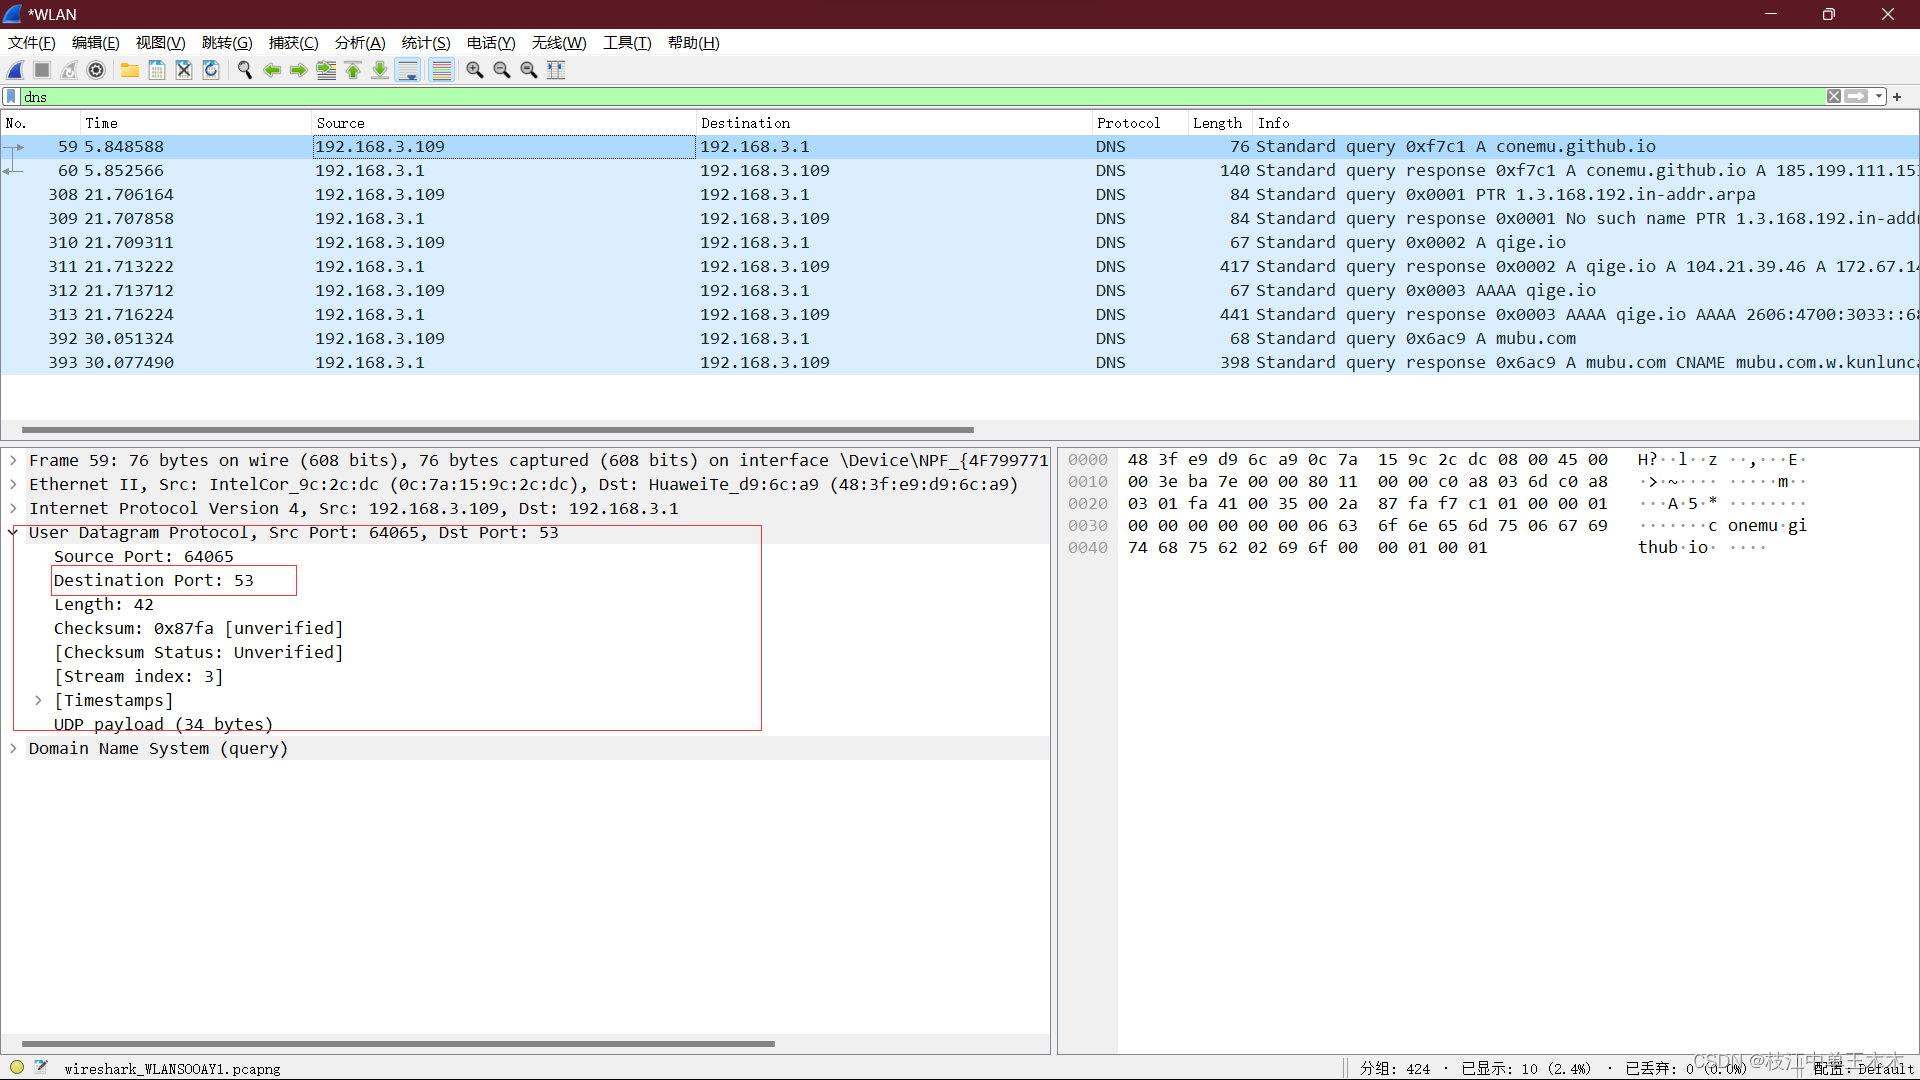Toggle packet list colorization
The image size is (1920, 1080).
pos(441,70)
